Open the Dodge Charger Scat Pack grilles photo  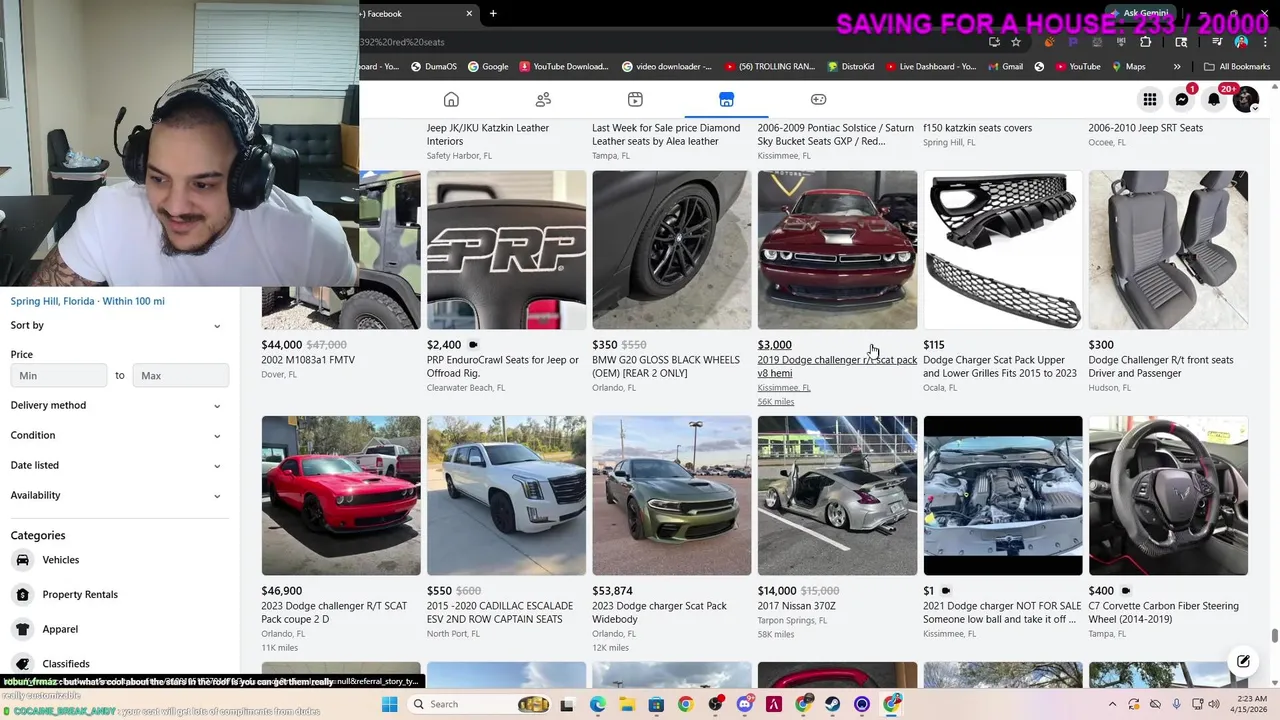(1002, 250)
